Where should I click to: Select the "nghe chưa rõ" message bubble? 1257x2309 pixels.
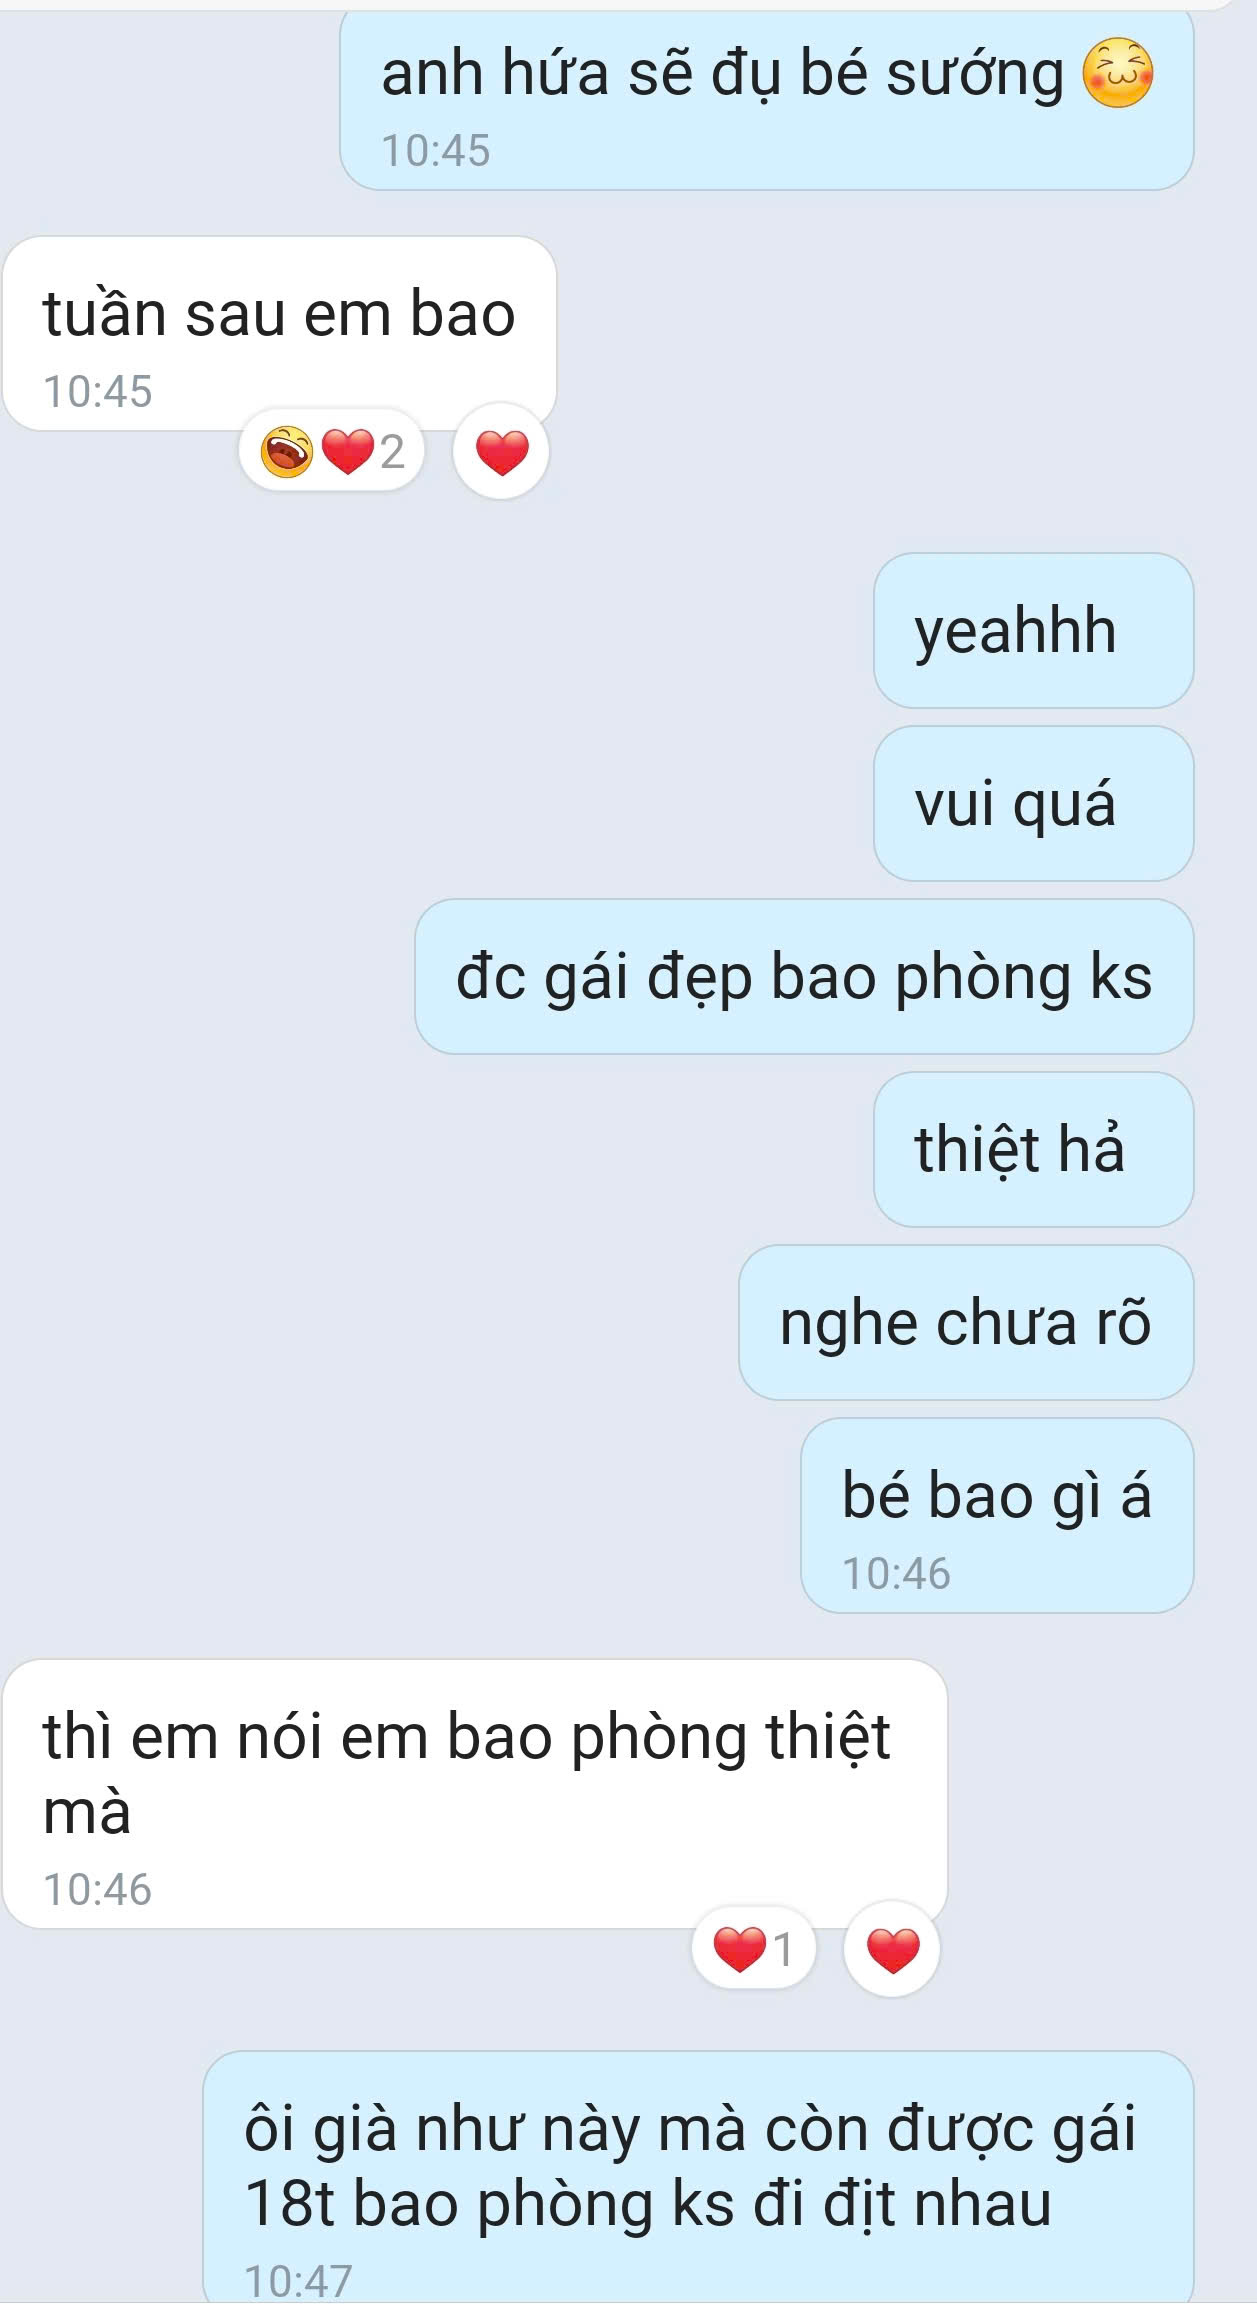(x=966, y=1323)
